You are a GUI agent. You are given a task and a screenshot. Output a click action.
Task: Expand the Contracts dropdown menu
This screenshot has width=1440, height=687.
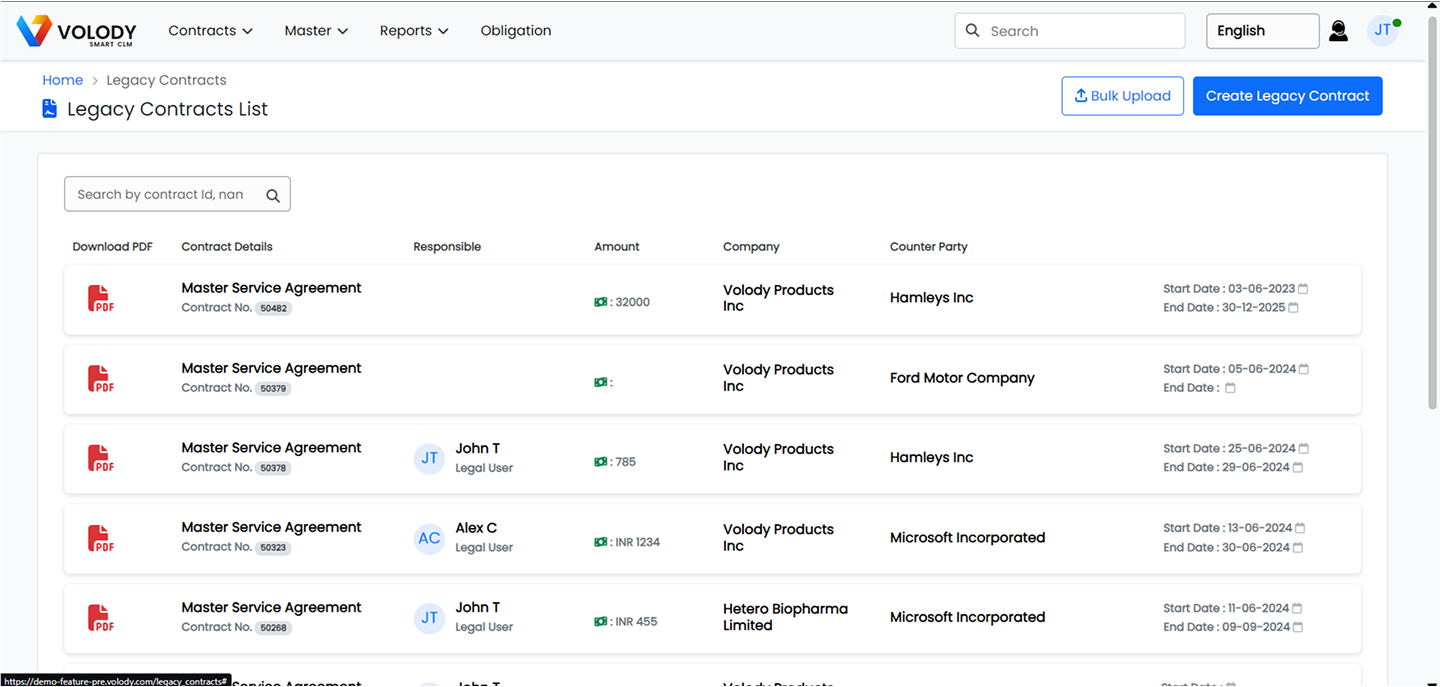pyautogui.click(x=210, y=31)
